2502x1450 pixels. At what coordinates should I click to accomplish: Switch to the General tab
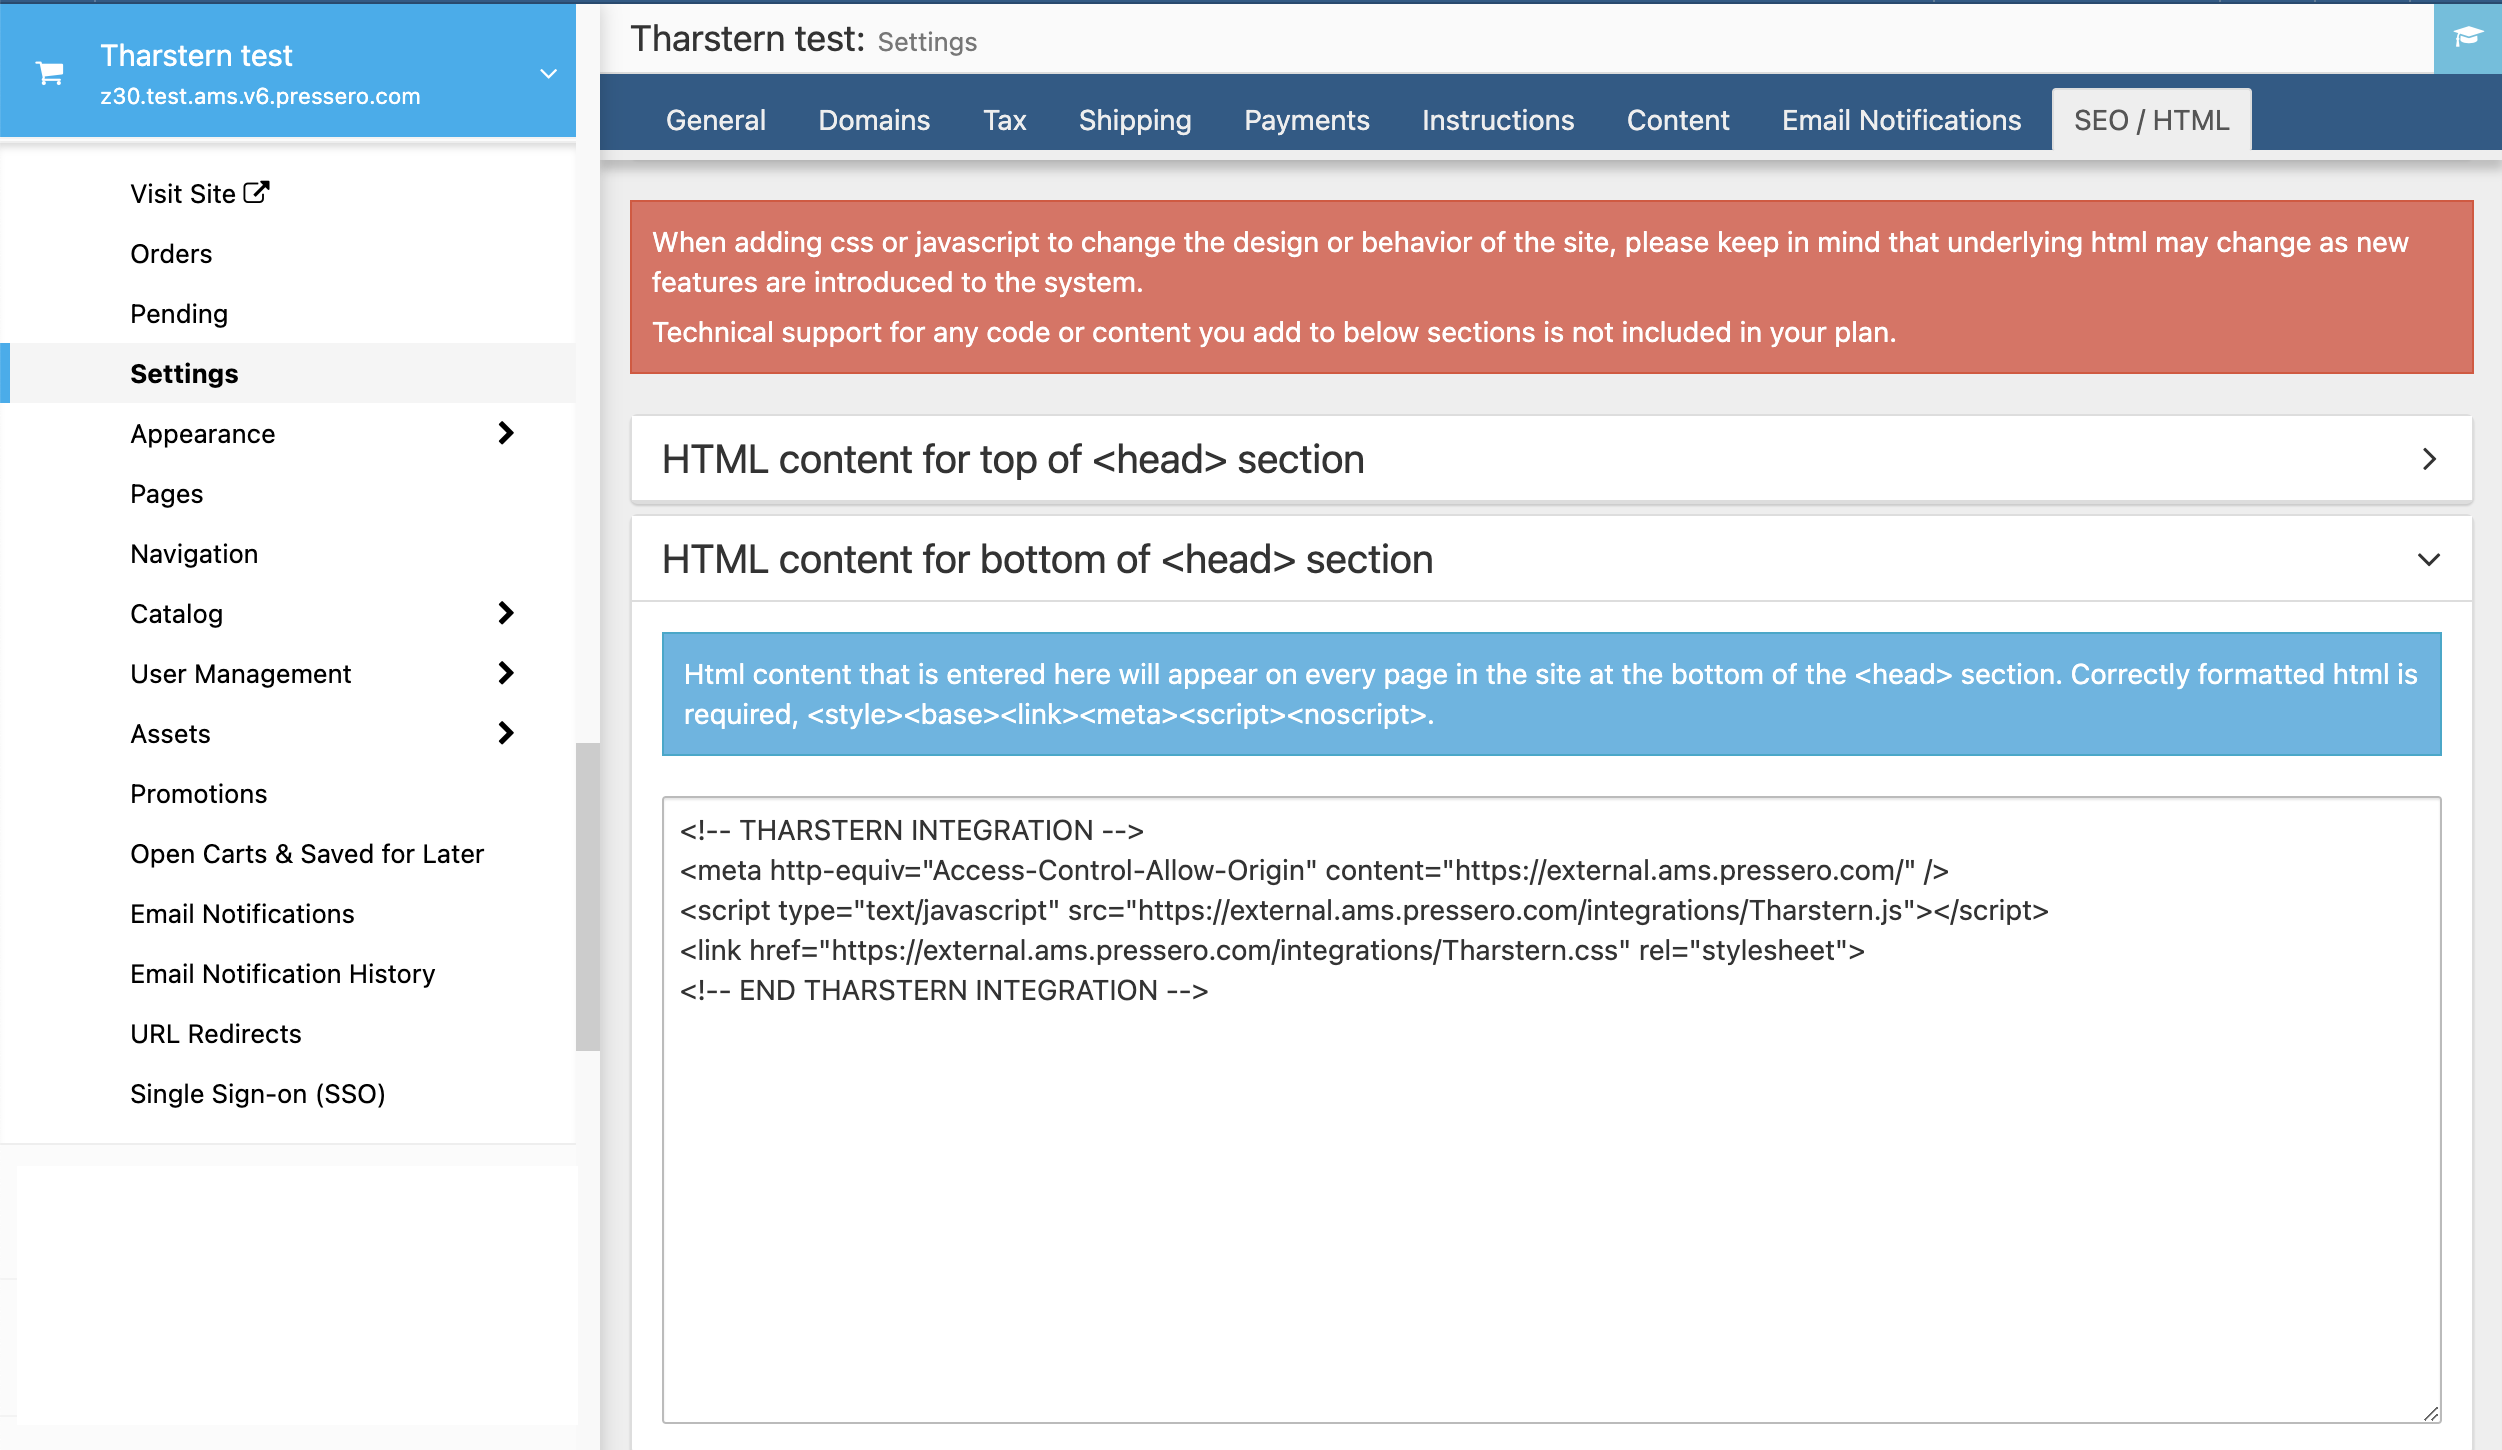coord(716,120)
